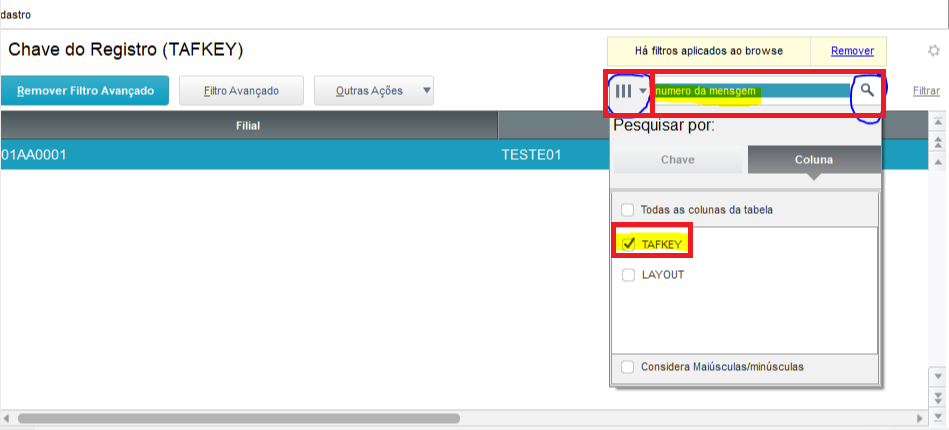The image size is (949, 430).
Task: Click the single down scroll arrow
Action: click(938, 378)
